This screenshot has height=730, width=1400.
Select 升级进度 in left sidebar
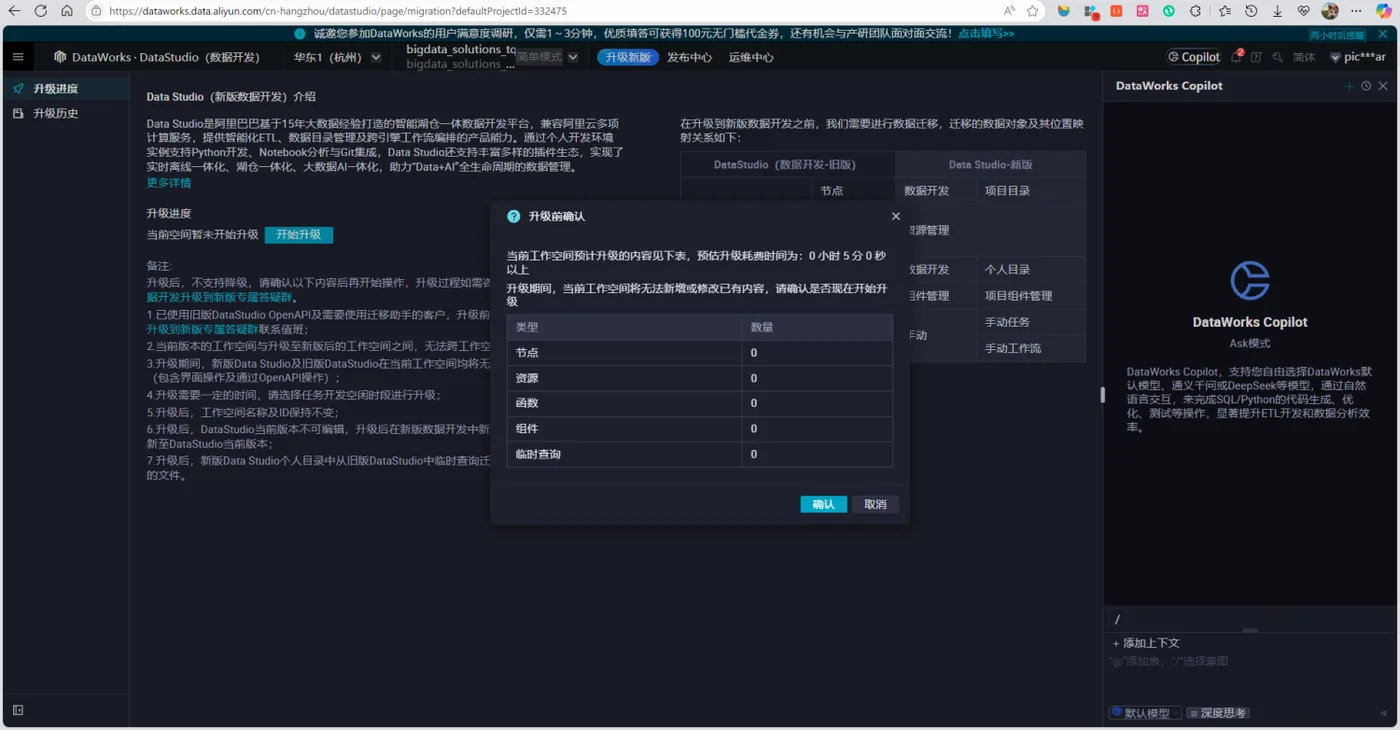(x=65, y=88)
